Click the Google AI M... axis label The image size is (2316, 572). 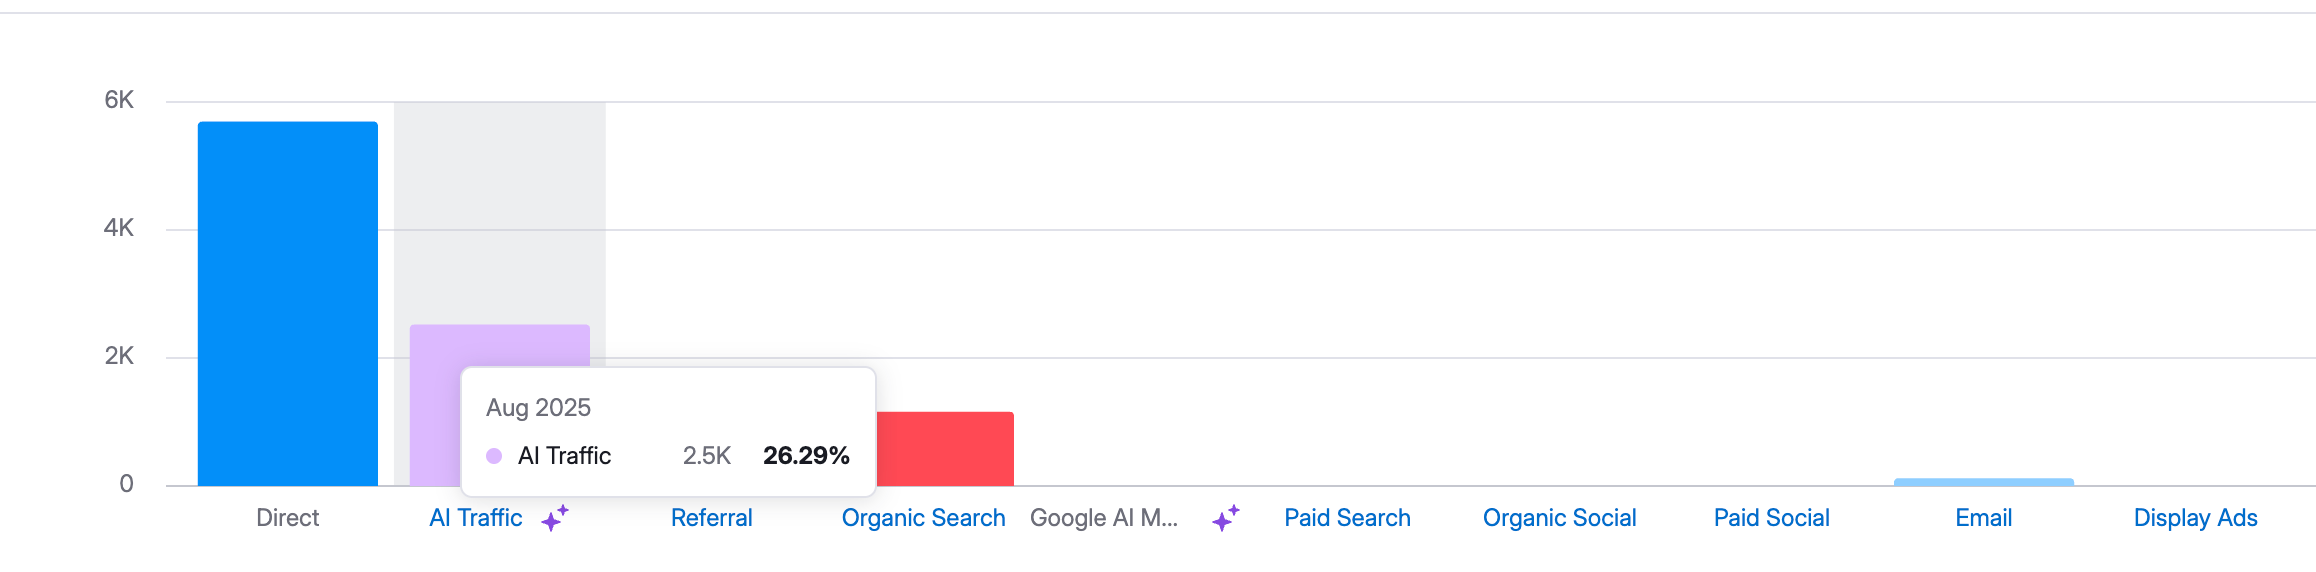pyautogui.click(x=1104, y=518)
